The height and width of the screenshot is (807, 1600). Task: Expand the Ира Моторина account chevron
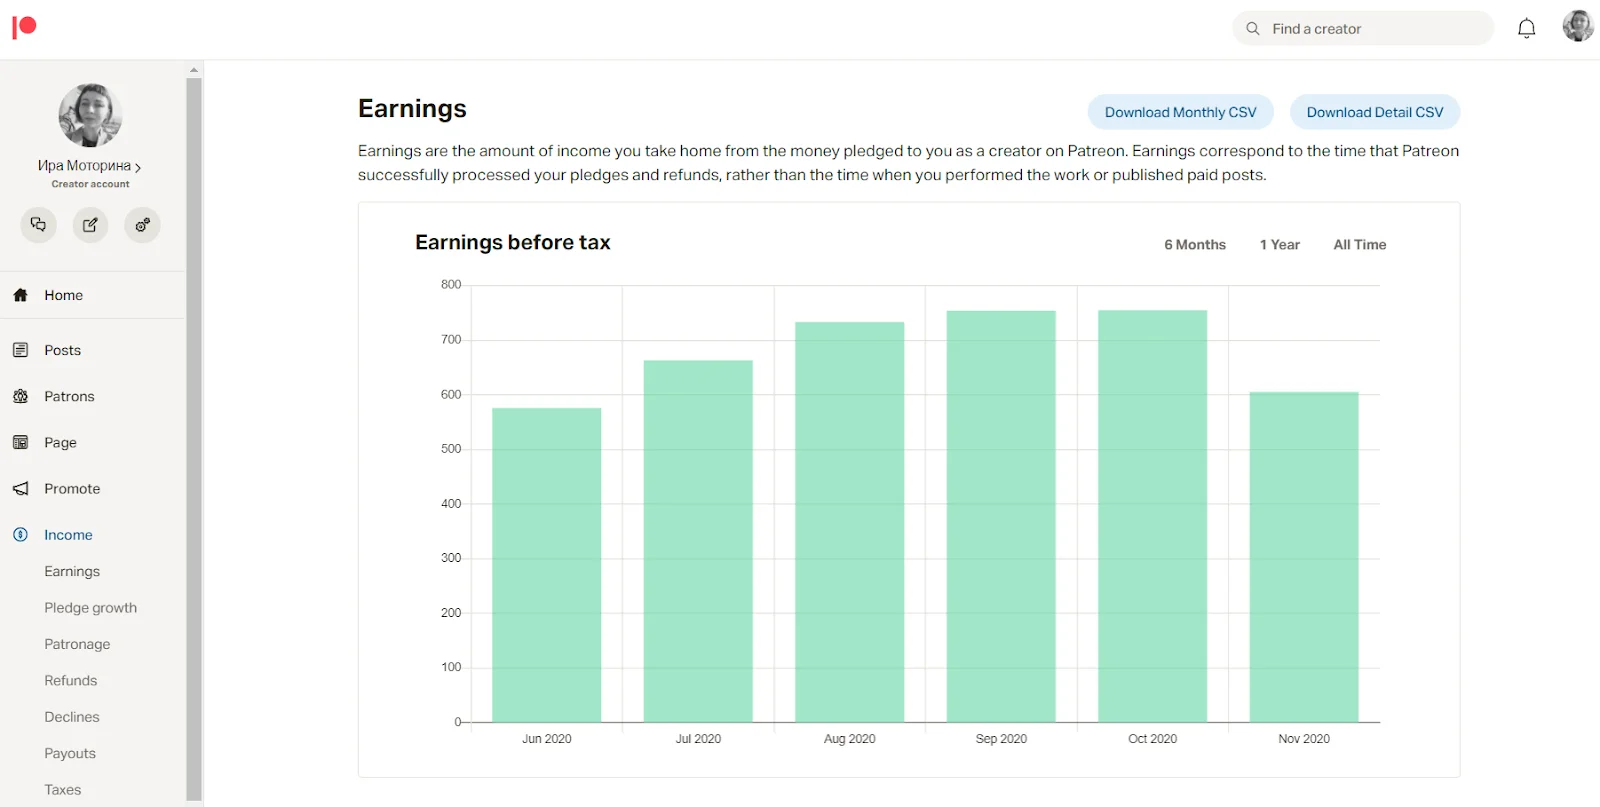coord(138,167)
